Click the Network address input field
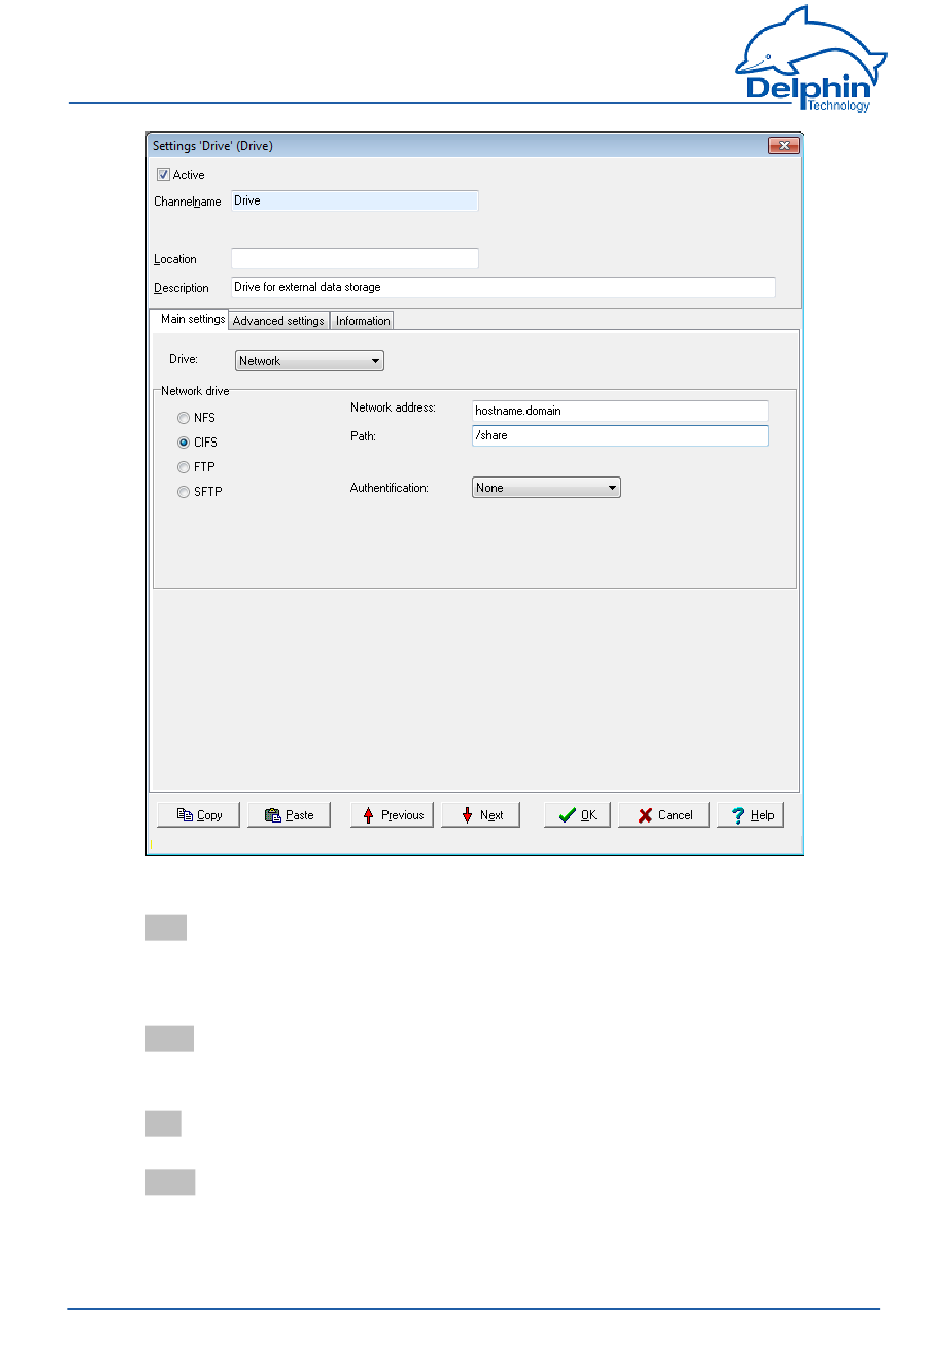The image size is (950, 1357). pos(620,411)
